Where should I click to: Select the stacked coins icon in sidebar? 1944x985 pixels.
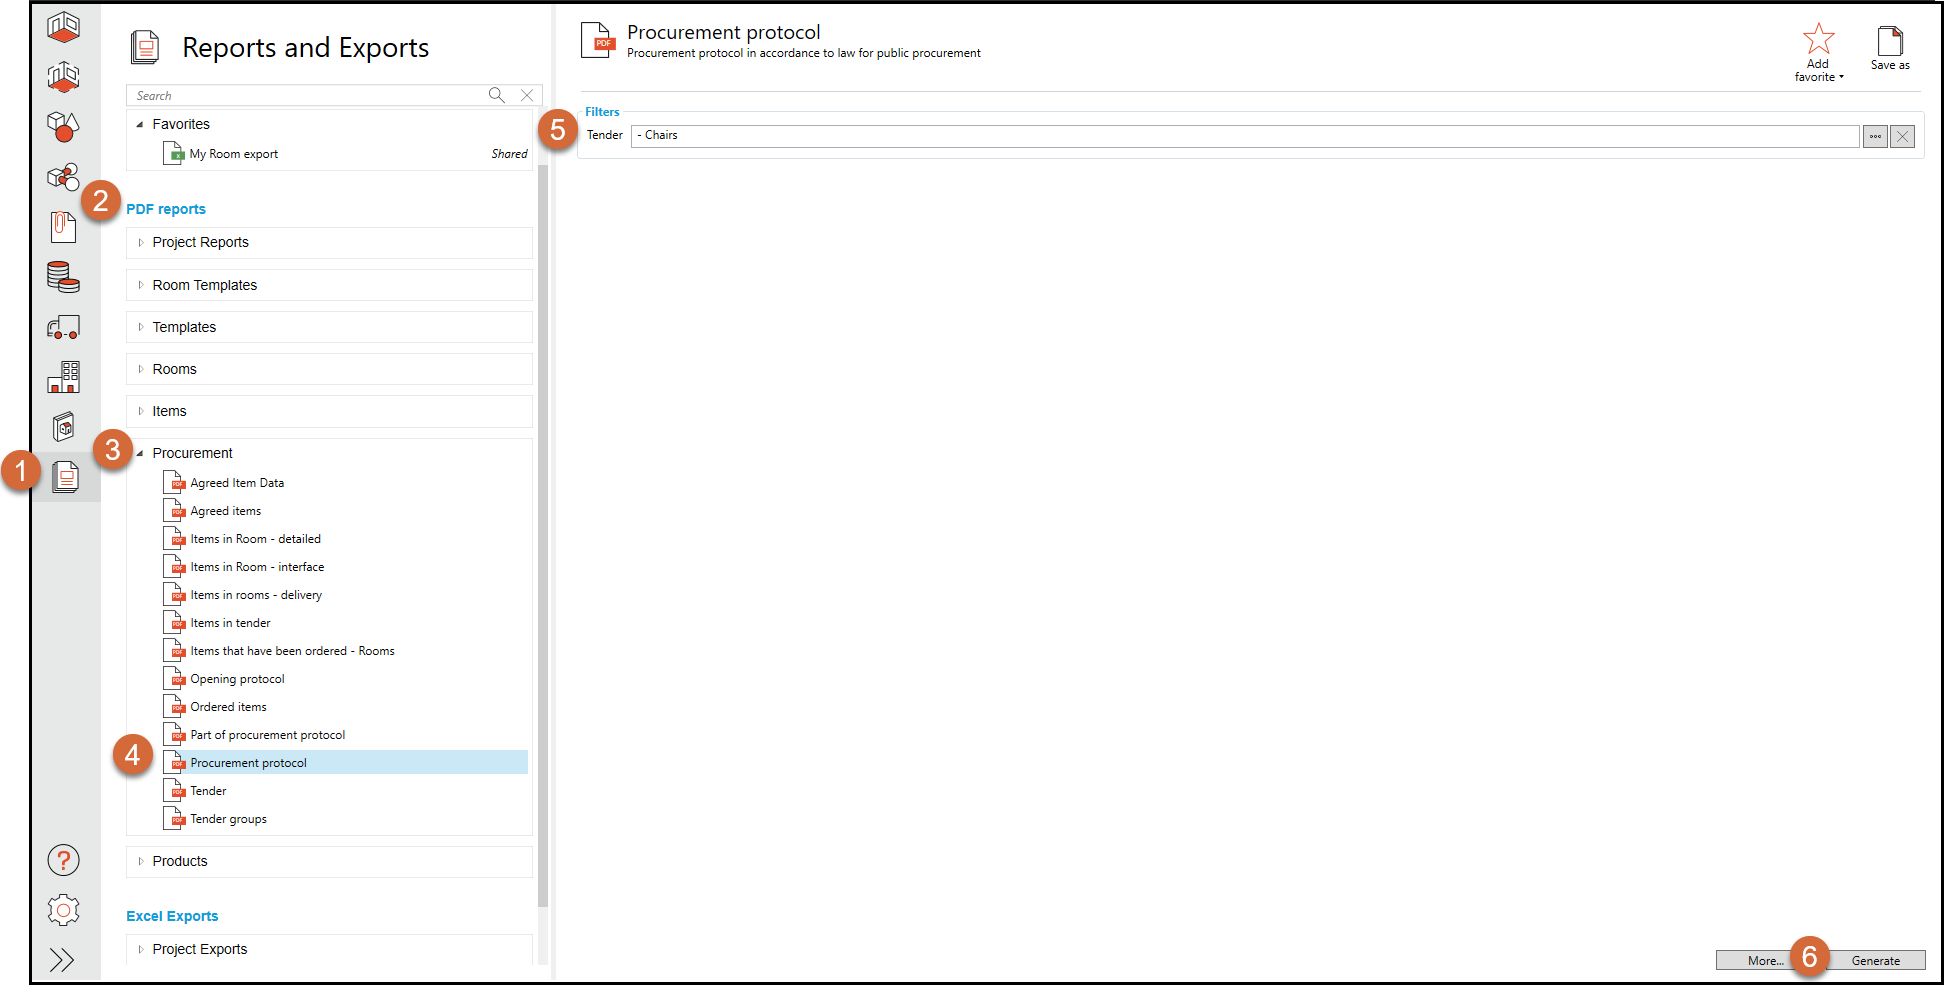coord(63,277)
